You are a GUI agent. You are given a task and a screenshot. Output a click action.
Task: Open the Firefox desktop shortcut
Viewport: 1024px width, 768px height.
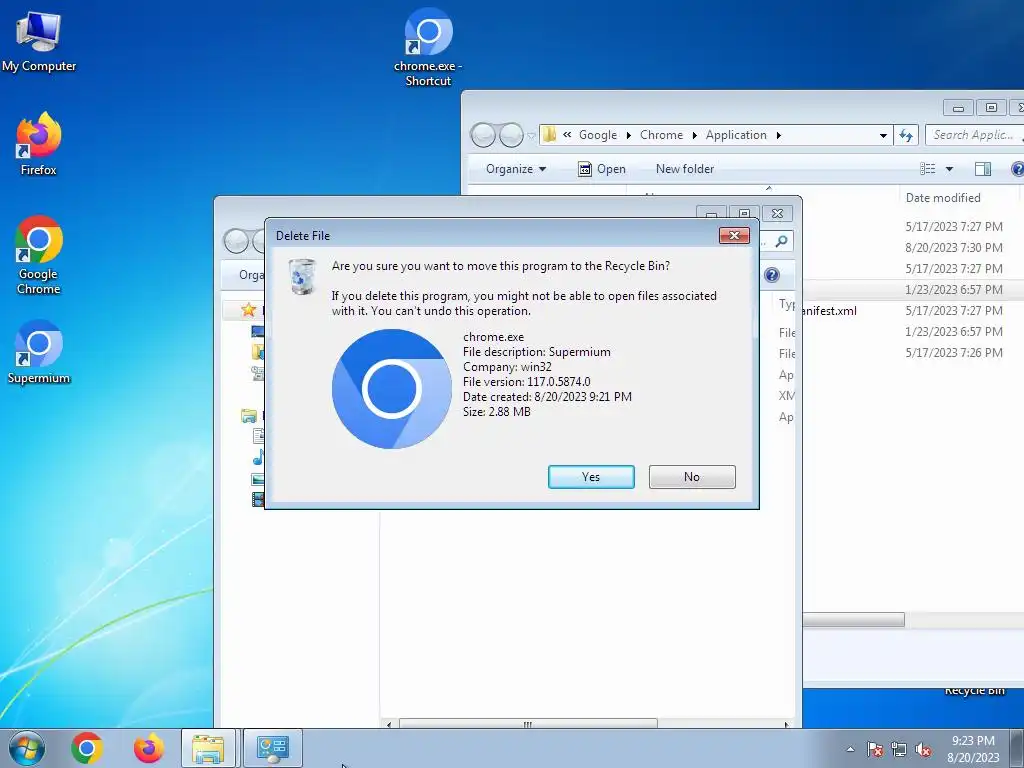click(39, 144)
